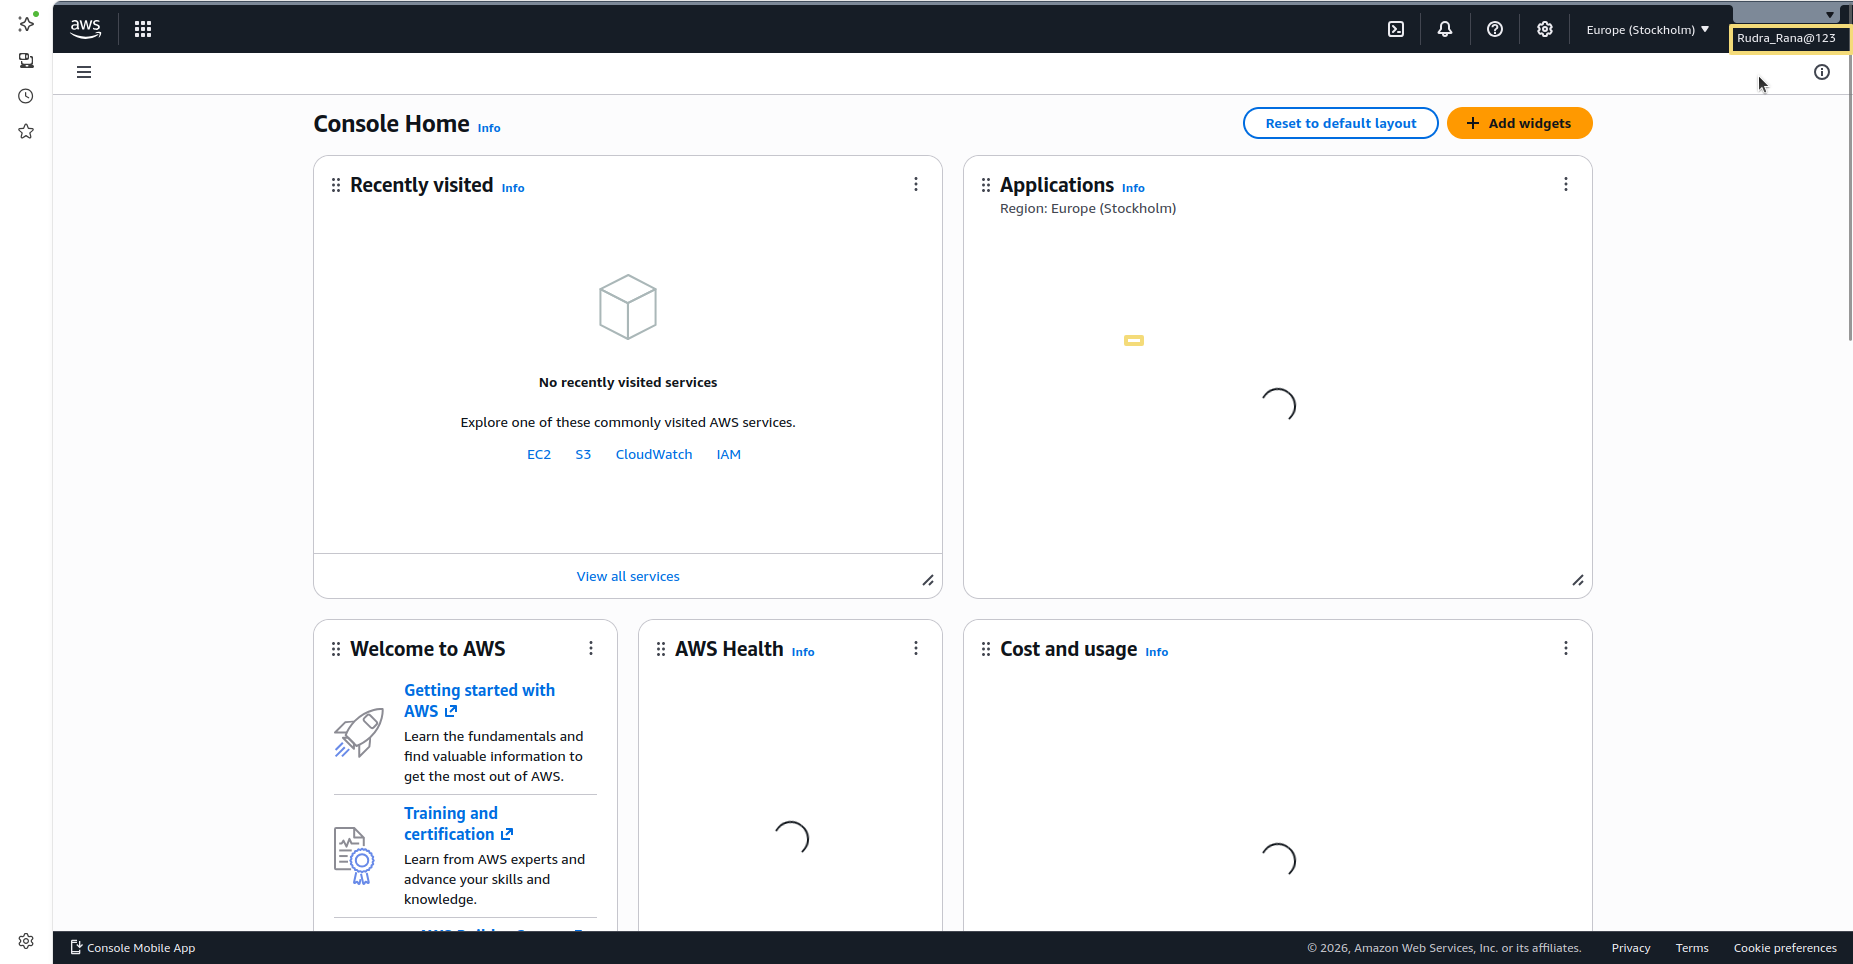Open the info panel circle icon
1853x964 pixels.
[1822, 72]
